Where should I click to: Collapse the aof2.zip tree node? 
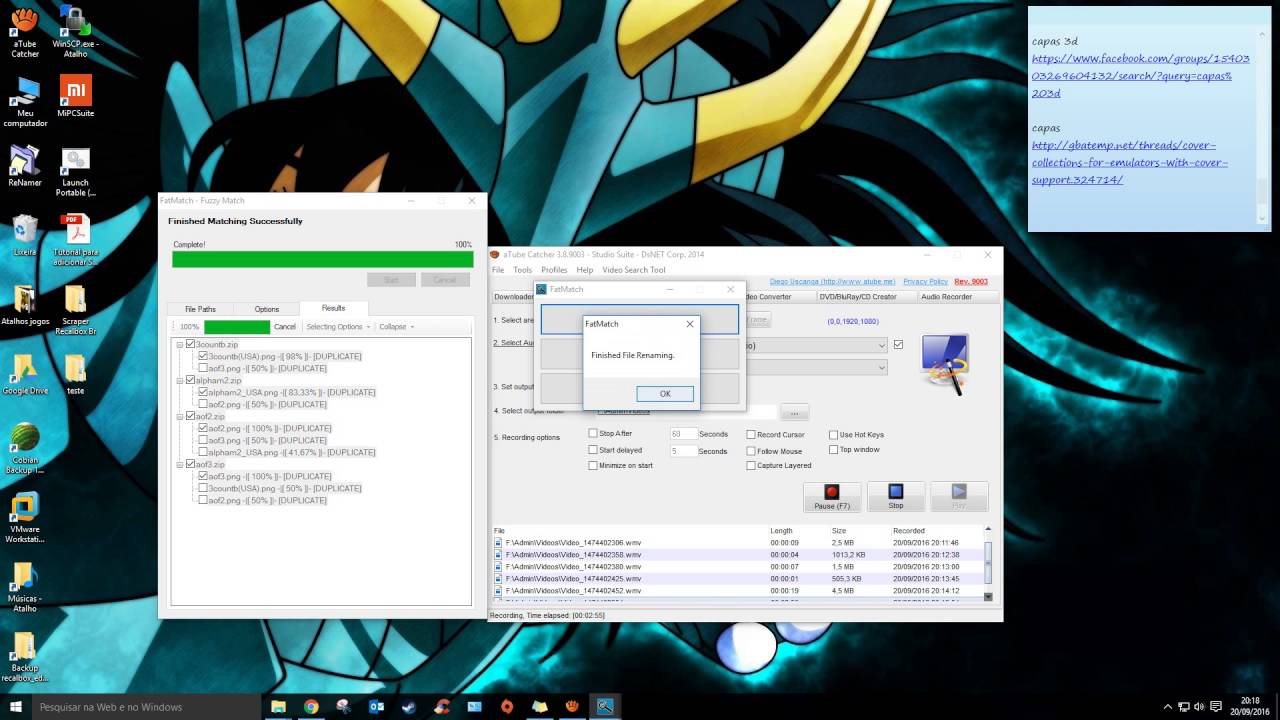pyautogui.click(x=180, y=416)
